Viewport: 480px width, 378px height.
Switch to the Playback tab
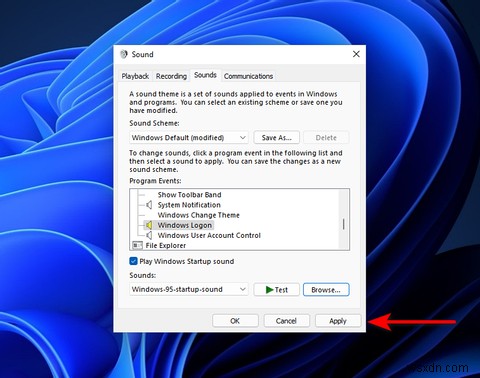135,76
